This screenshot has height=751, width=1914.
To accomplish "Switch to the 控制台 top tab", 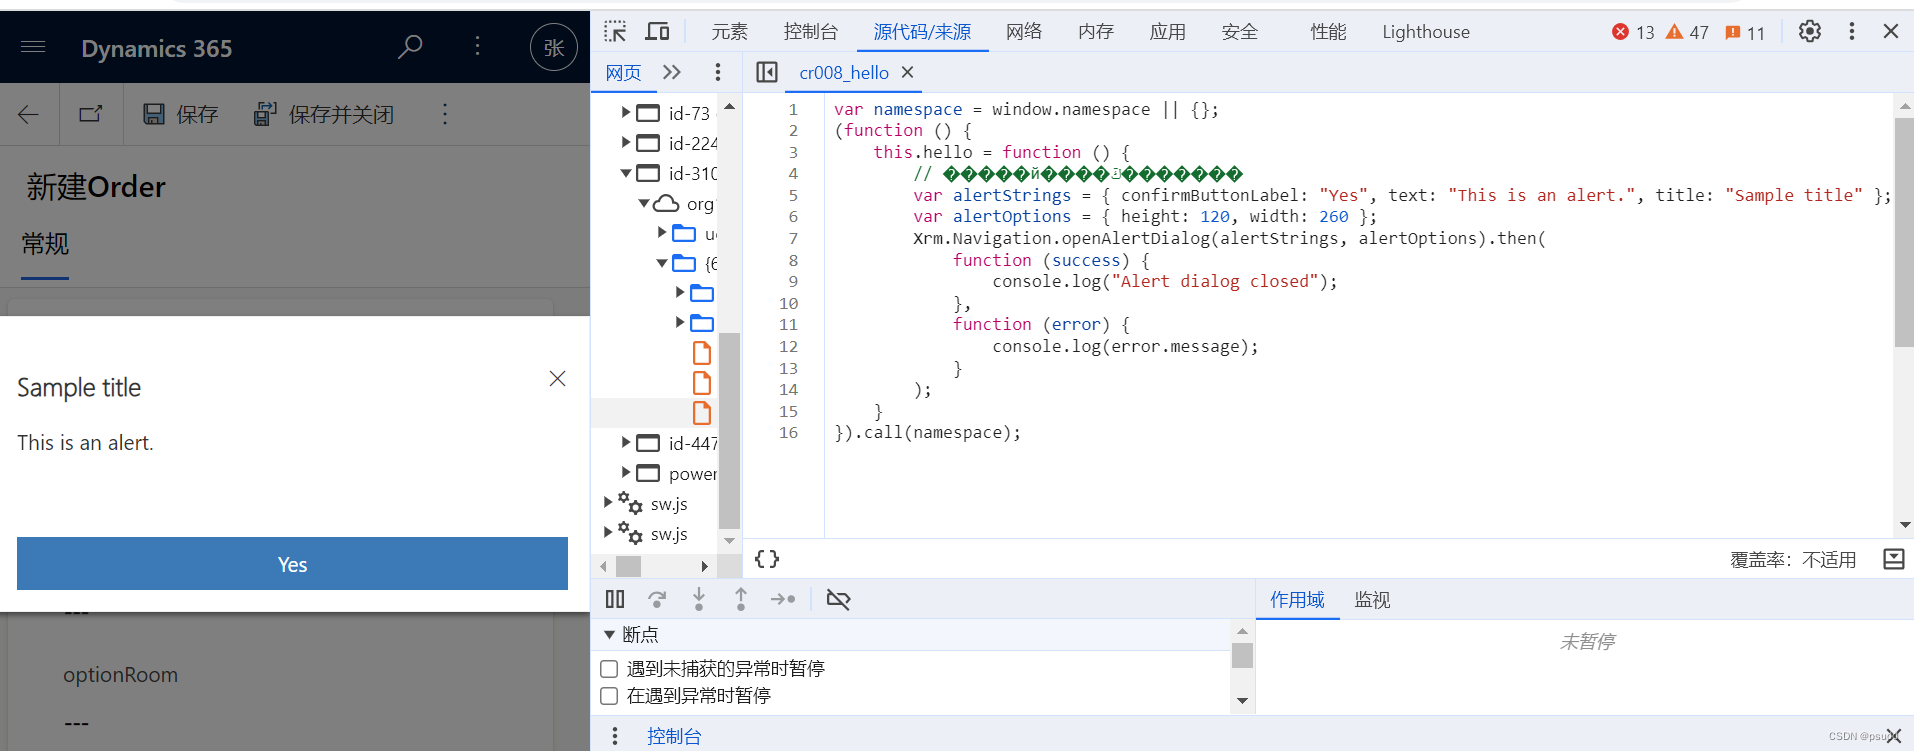I will [x=811, y=32].
